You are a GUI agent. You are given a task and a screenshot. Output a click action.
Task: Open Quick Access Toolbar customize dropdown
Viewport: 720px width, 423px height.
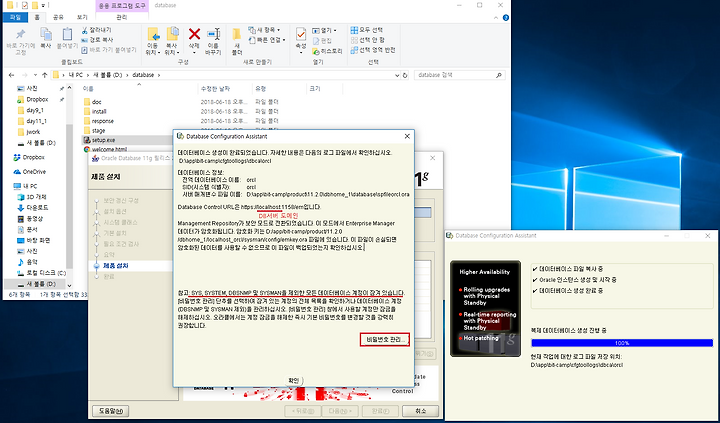[x=44, y=6]
